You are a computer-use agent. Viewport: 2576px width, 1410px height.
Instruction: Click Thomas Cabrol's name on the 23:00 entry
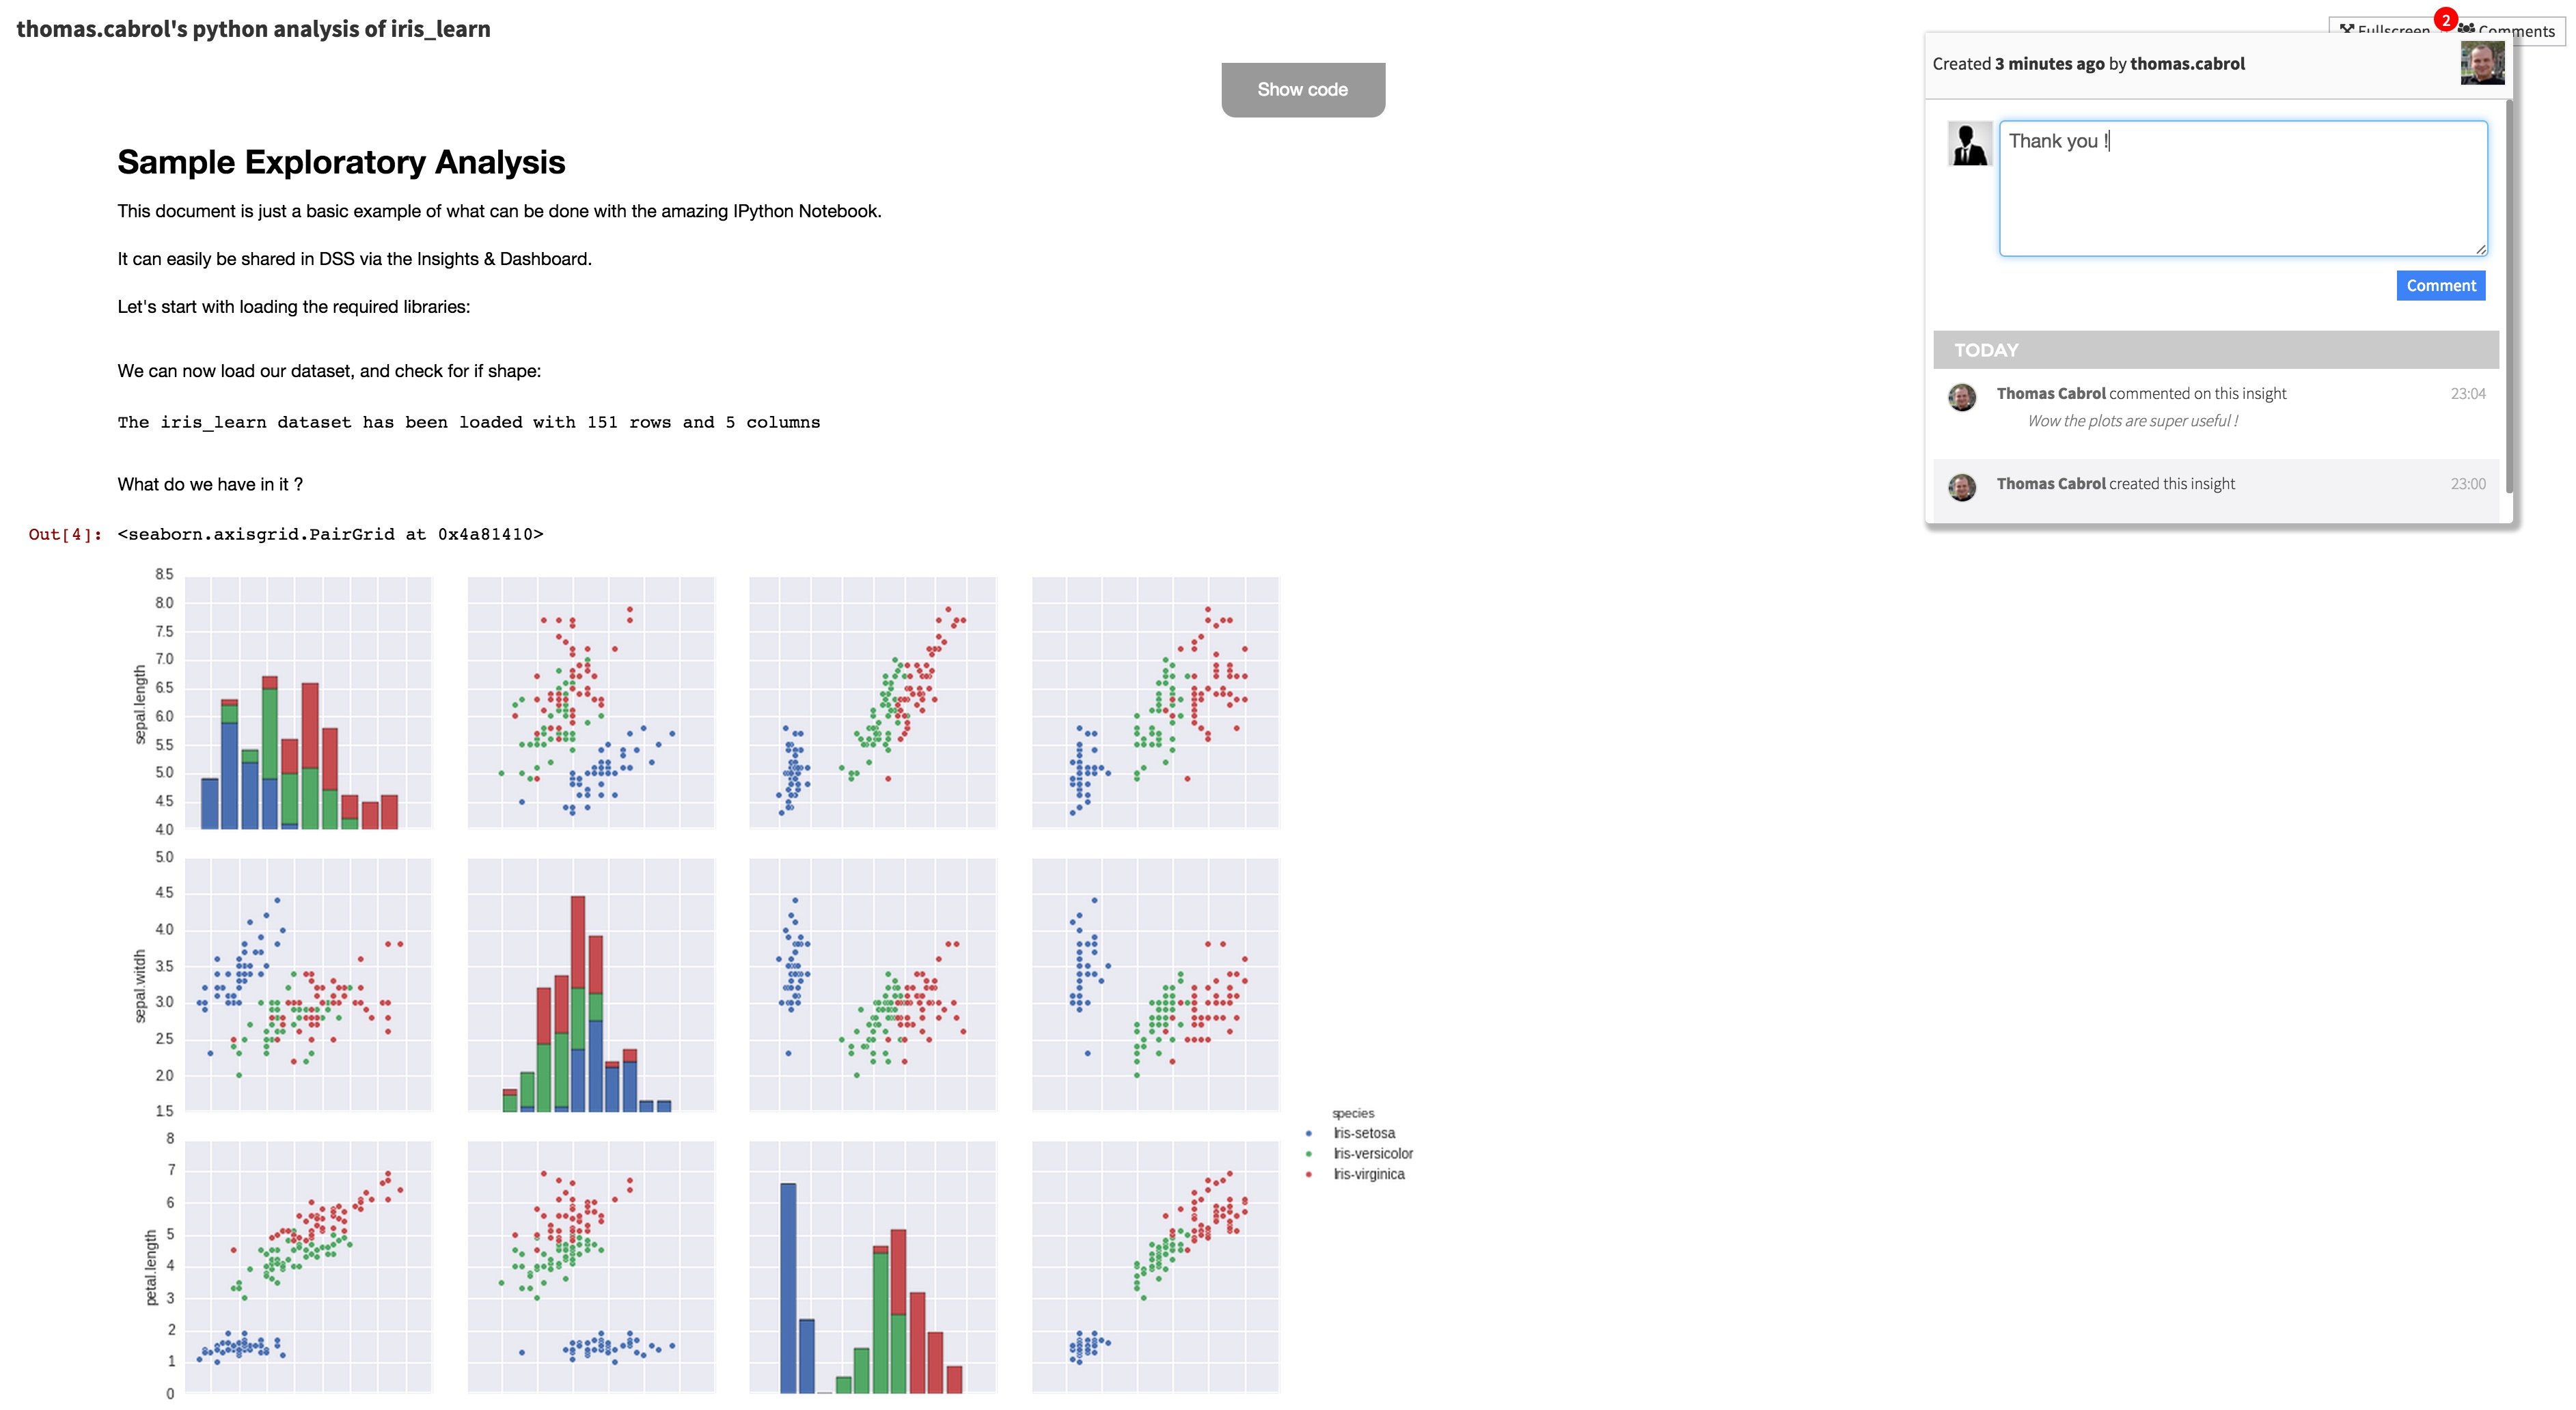[x=2051, y=483]
